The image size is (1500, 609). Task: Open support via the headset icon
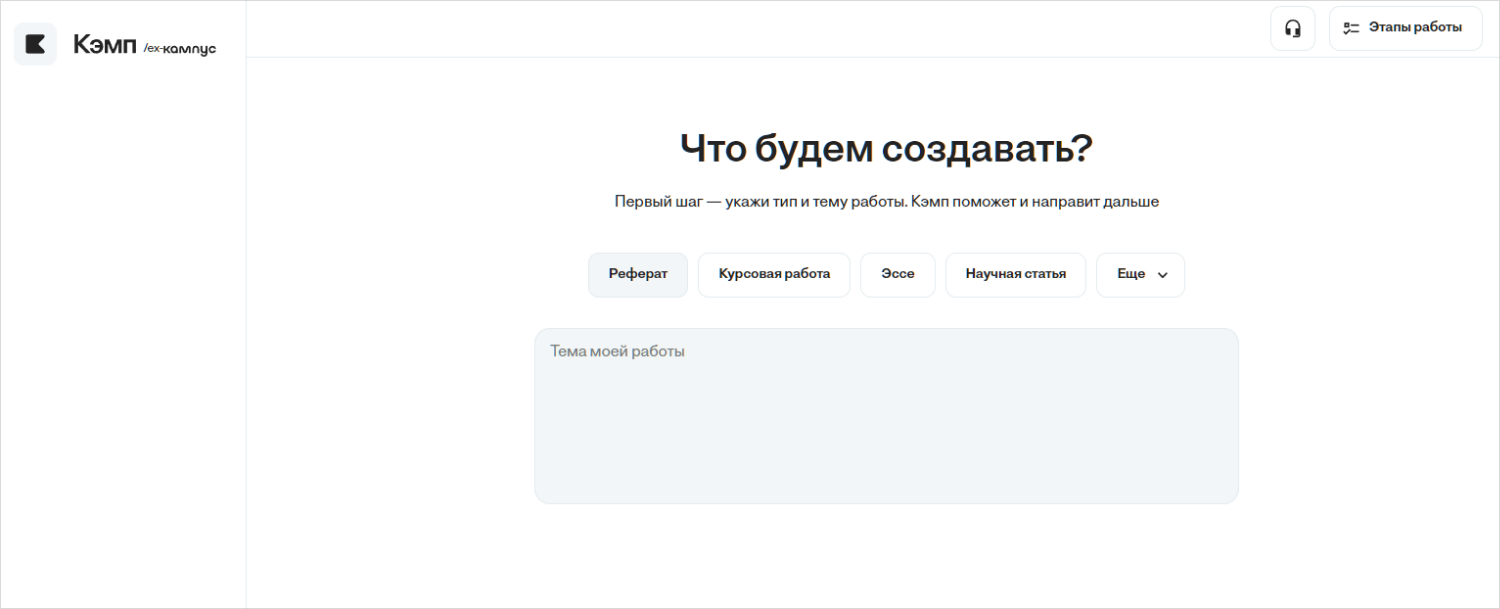[1292, 28]
